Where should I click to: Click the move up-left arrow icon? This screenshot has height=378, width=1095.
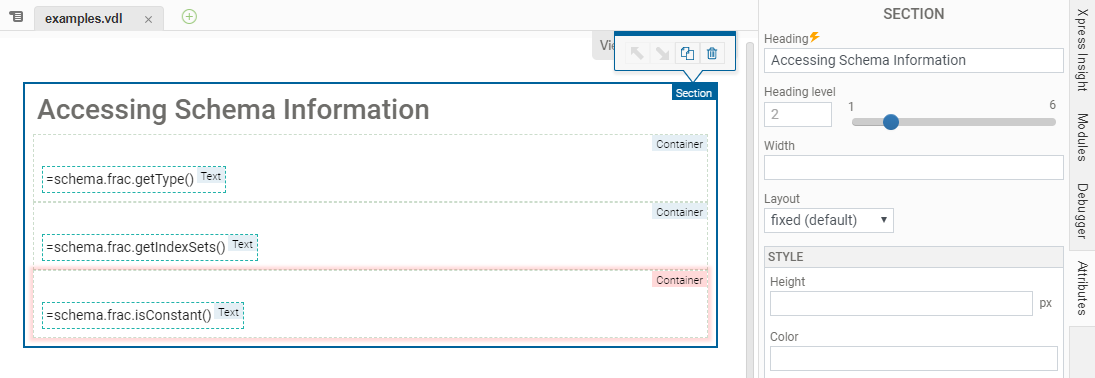pyautogui.click(x=637, y=53)
